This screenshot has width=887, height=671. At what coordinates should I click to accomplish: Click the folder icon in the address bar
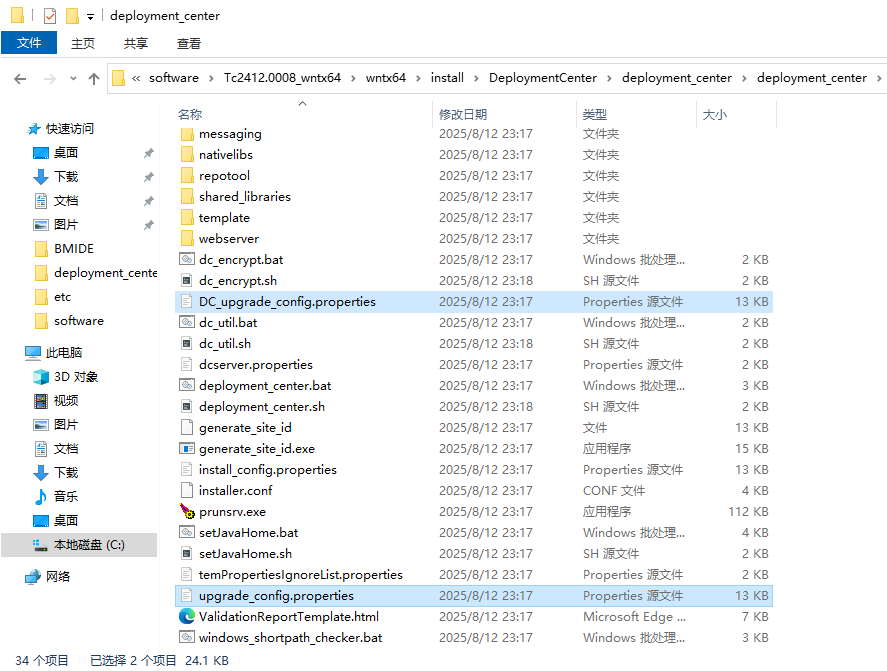[x=117, y=78]
